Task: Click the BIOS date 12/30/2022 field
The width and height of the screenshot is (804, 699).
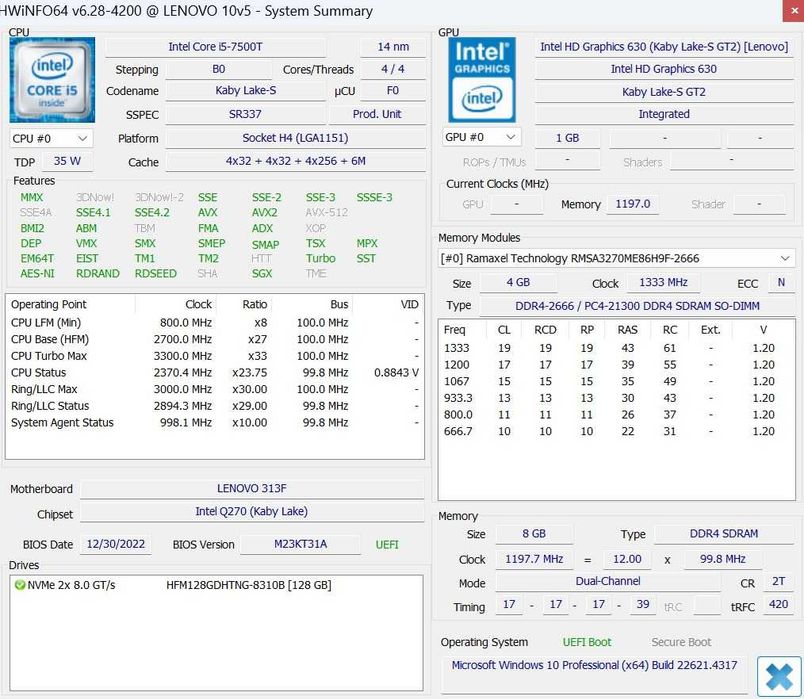Action: (x=116, y=544)
